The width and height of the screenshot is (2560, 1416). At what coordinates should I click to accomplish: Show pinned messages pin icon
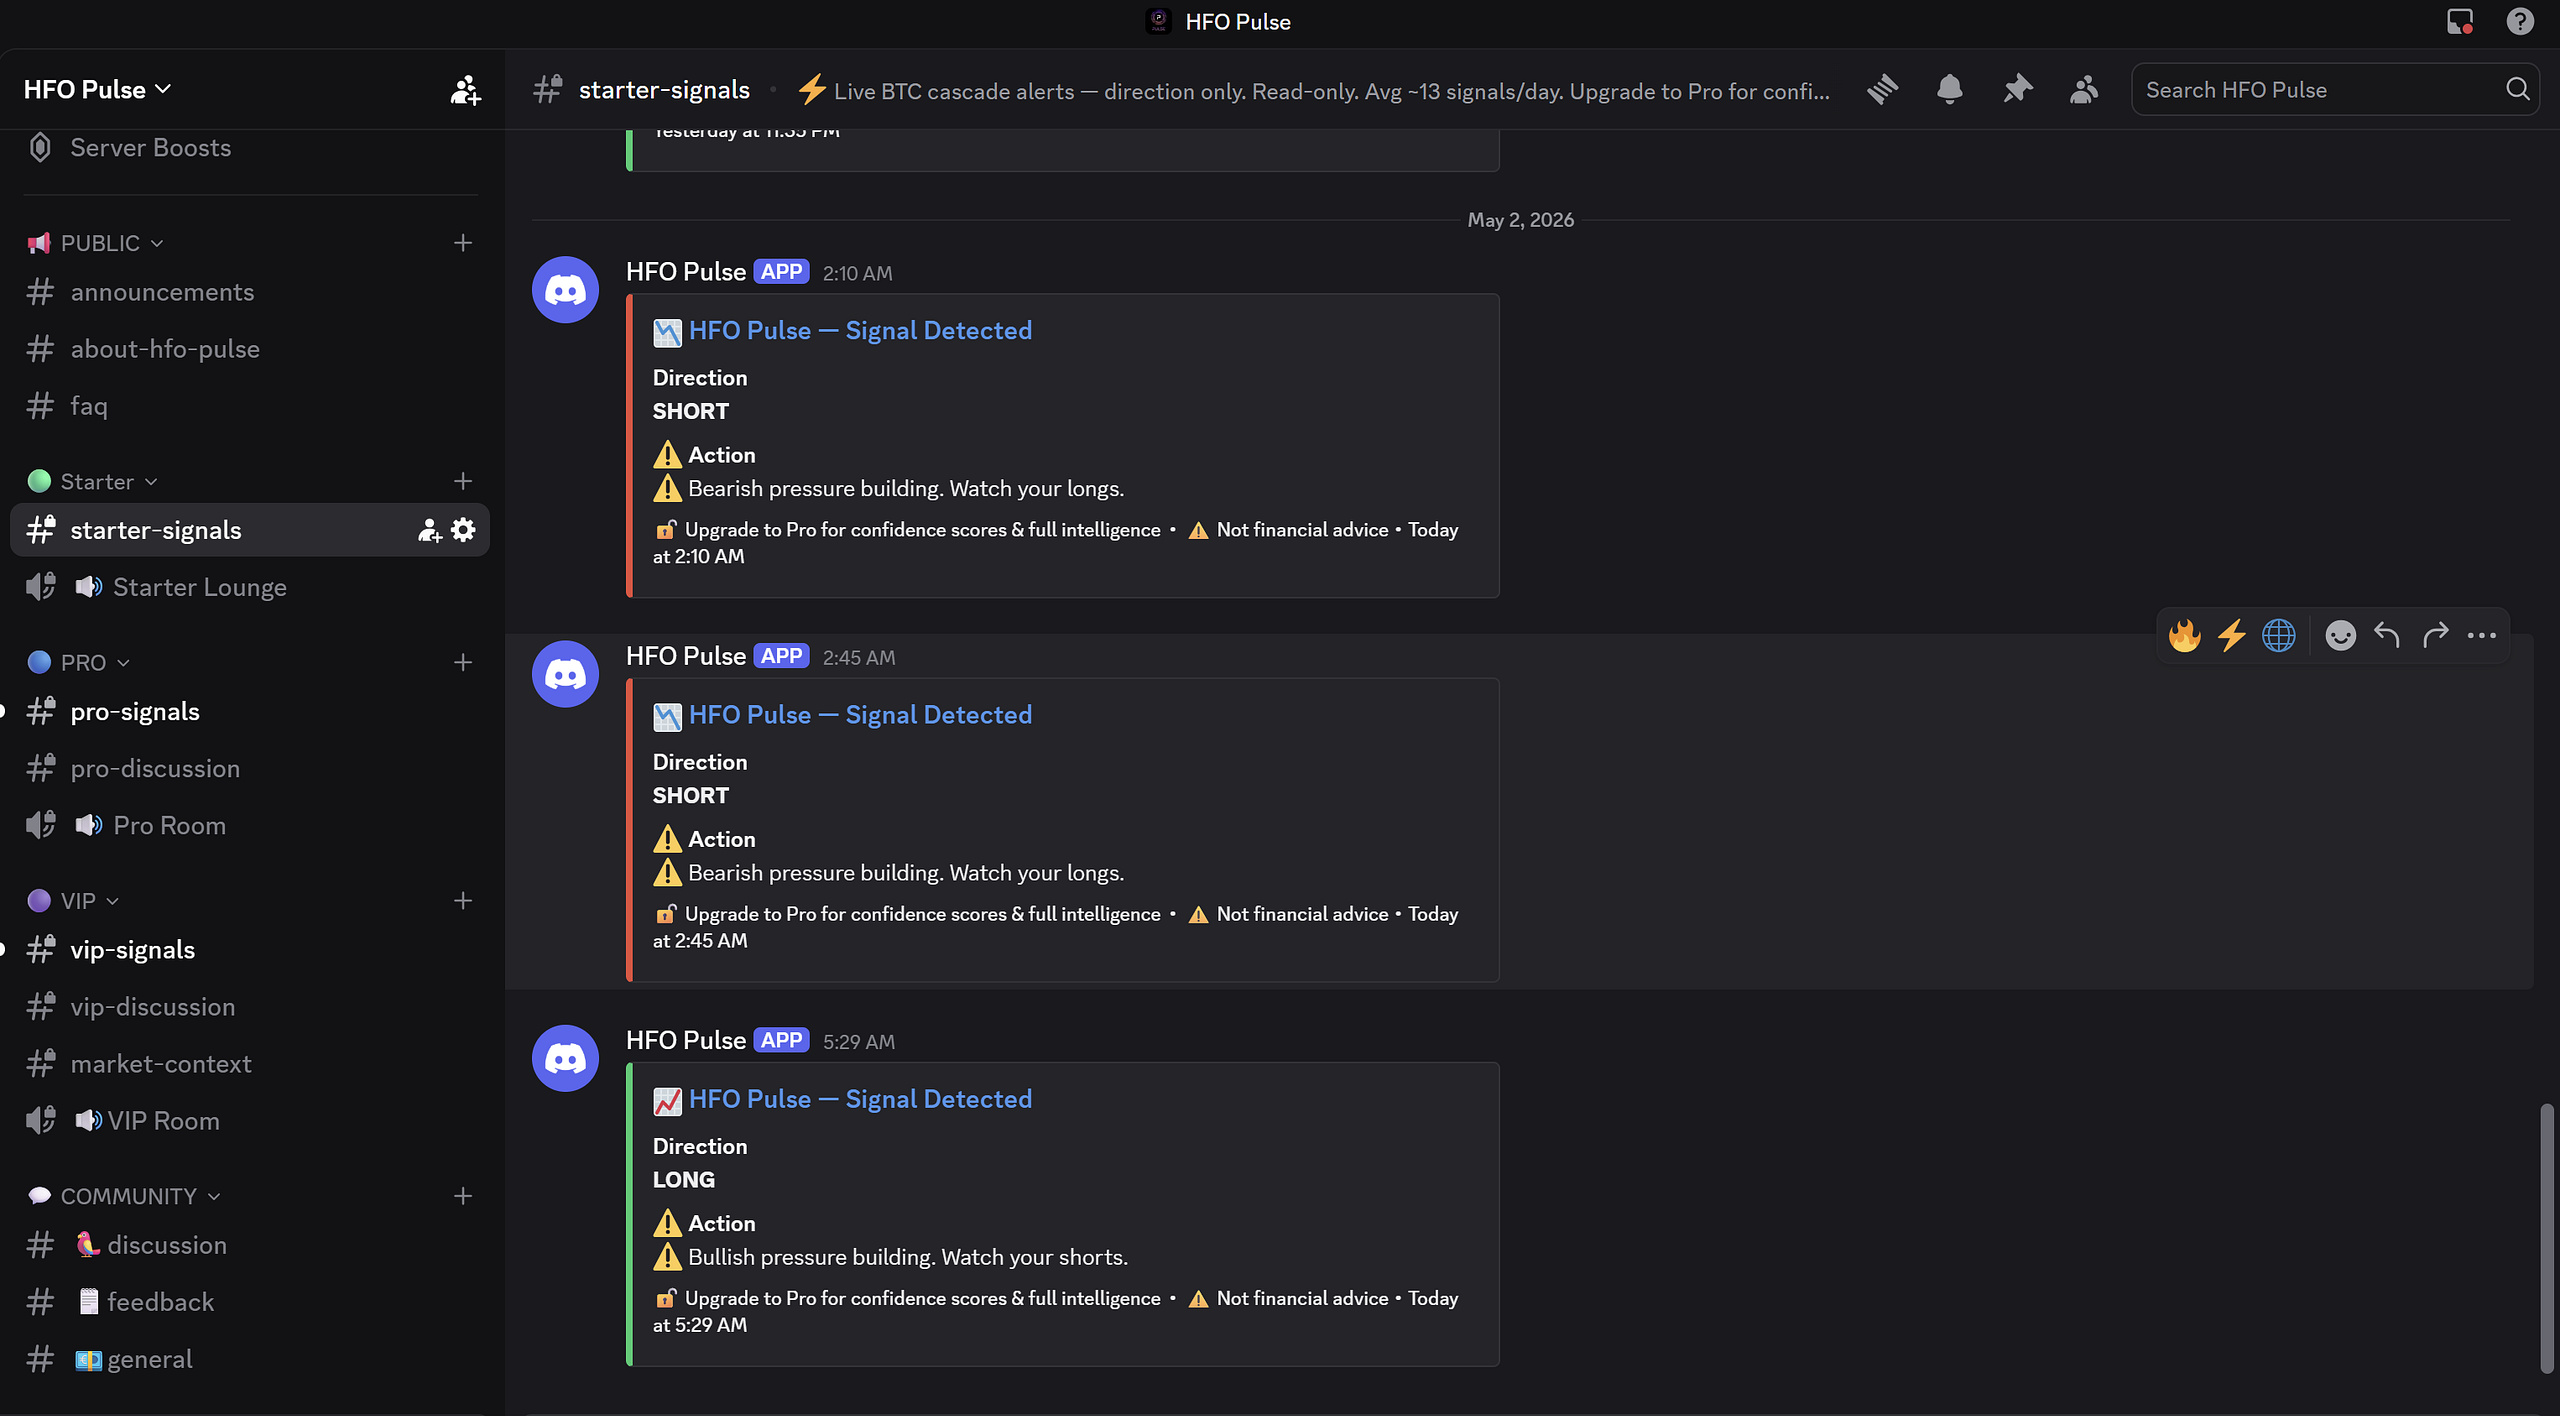pos(2017,90)
